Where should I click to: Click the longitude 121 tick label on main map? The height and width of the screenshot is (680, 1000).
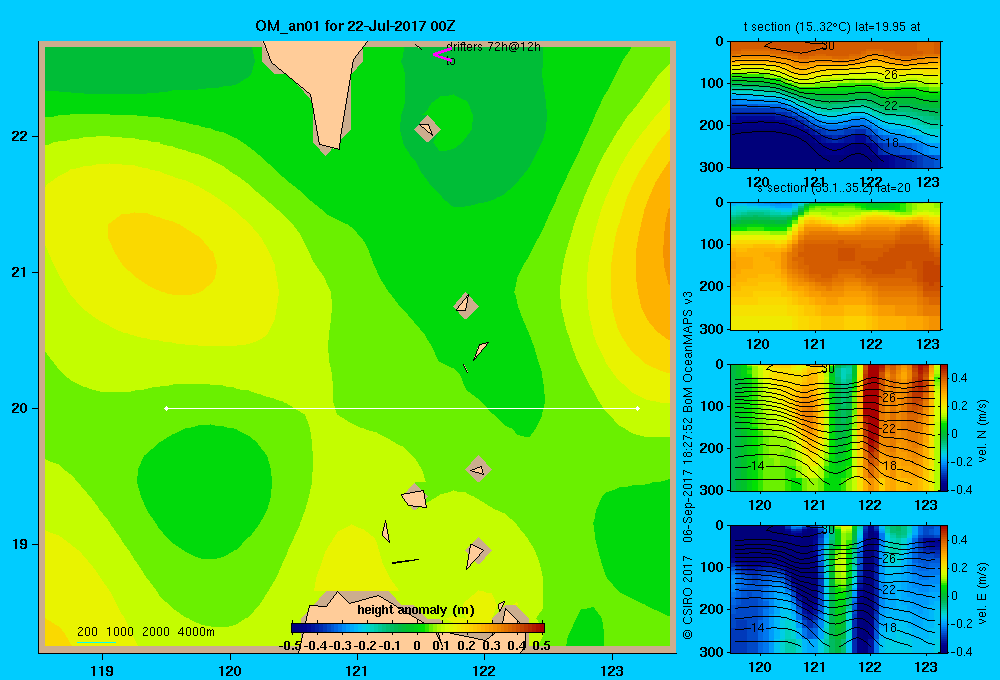tap(357, 670)
